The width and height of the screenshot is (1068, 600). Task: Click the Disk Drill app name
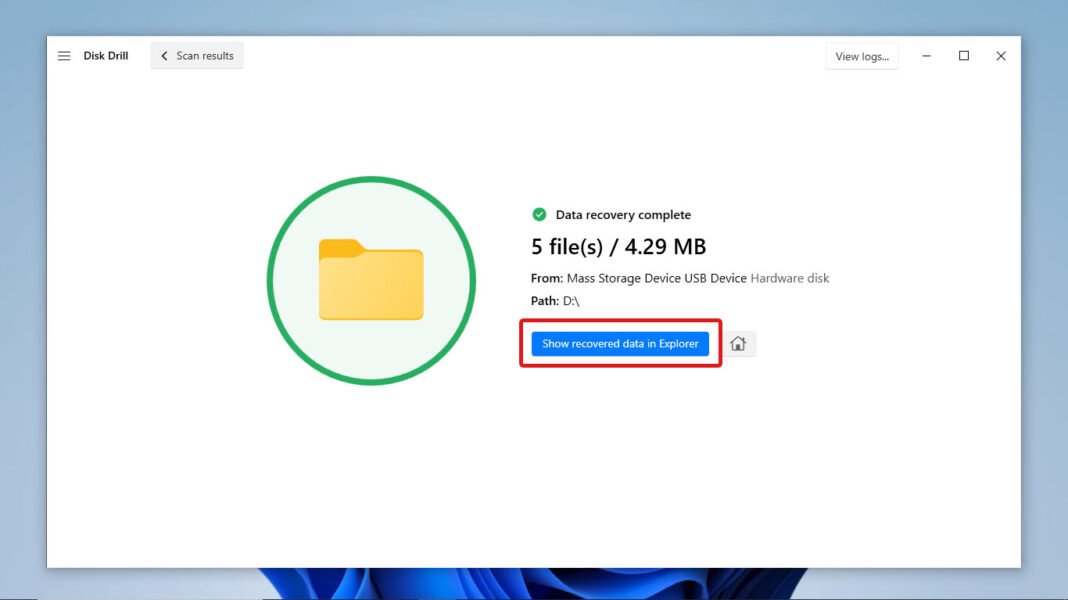coord(105,55)
